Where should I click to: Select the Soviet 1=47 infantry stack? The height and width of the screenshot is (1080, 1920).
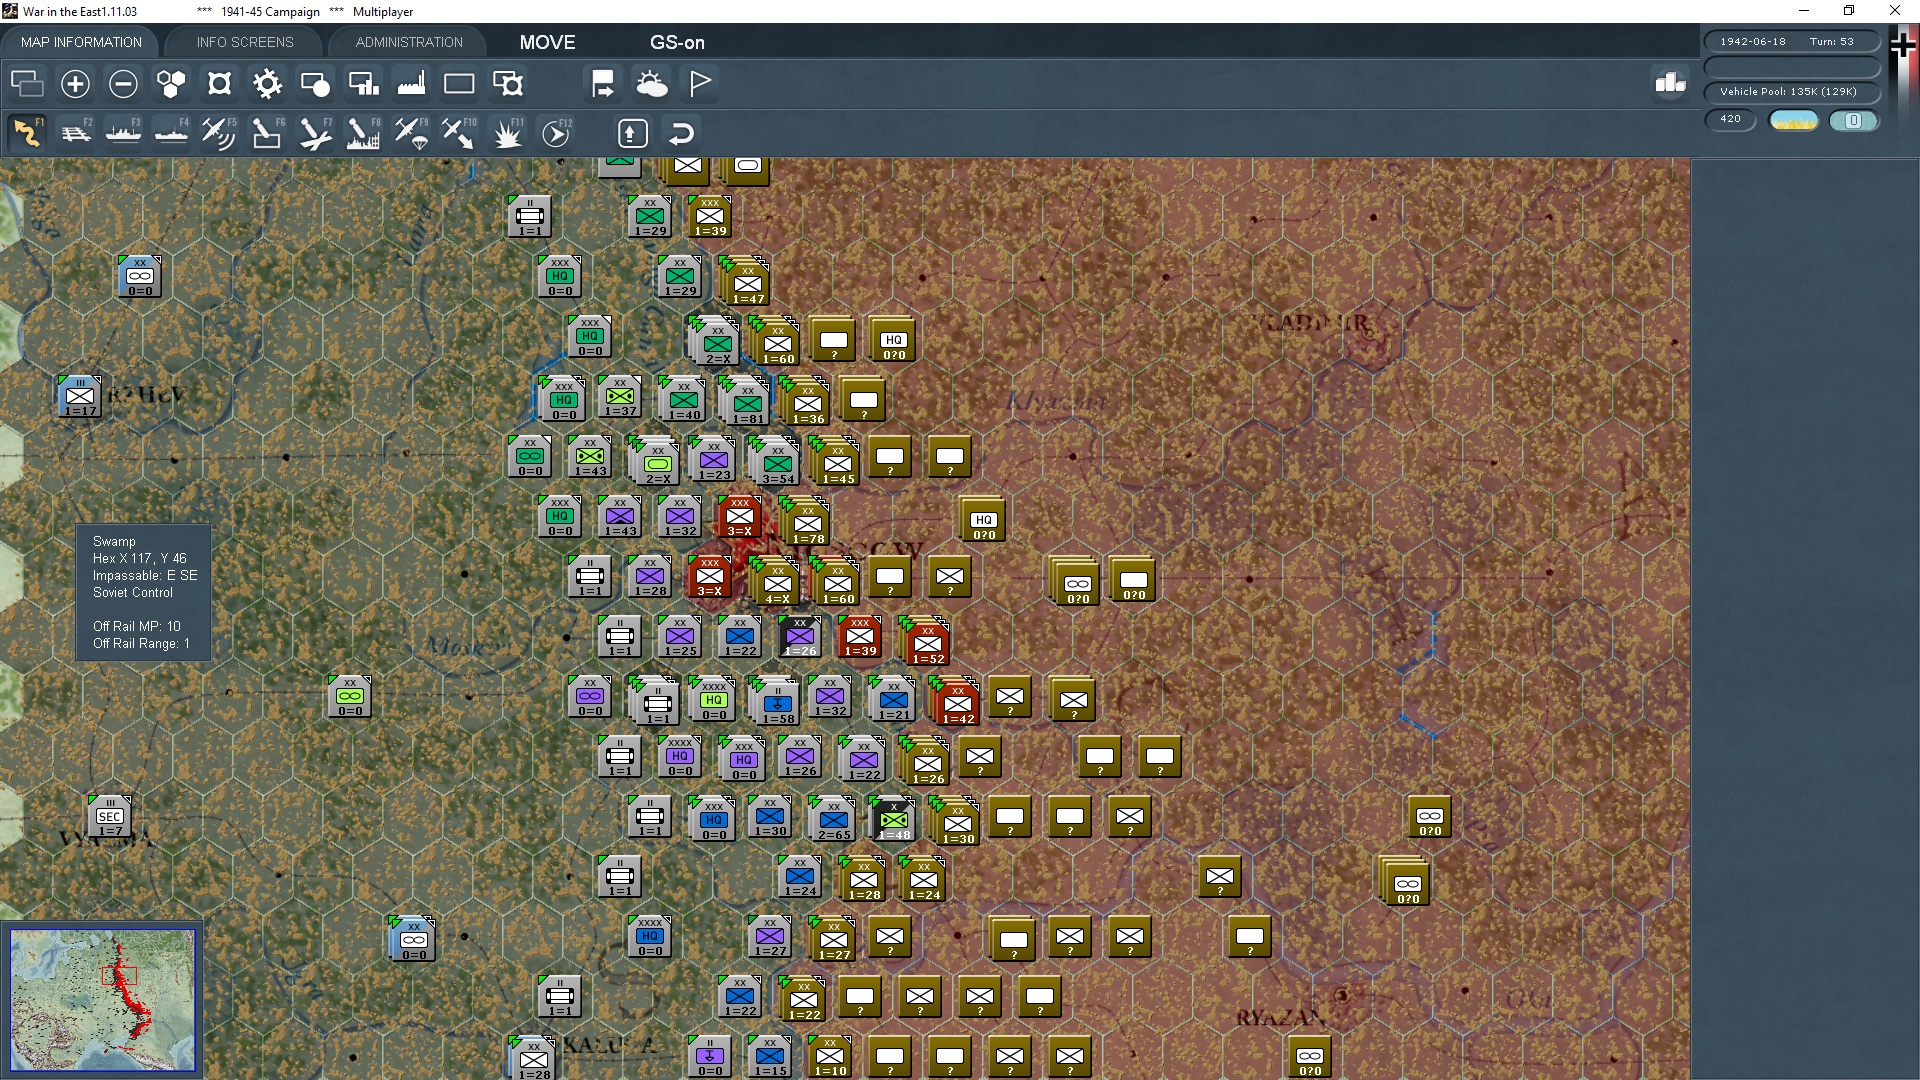(x=747, y=283)
